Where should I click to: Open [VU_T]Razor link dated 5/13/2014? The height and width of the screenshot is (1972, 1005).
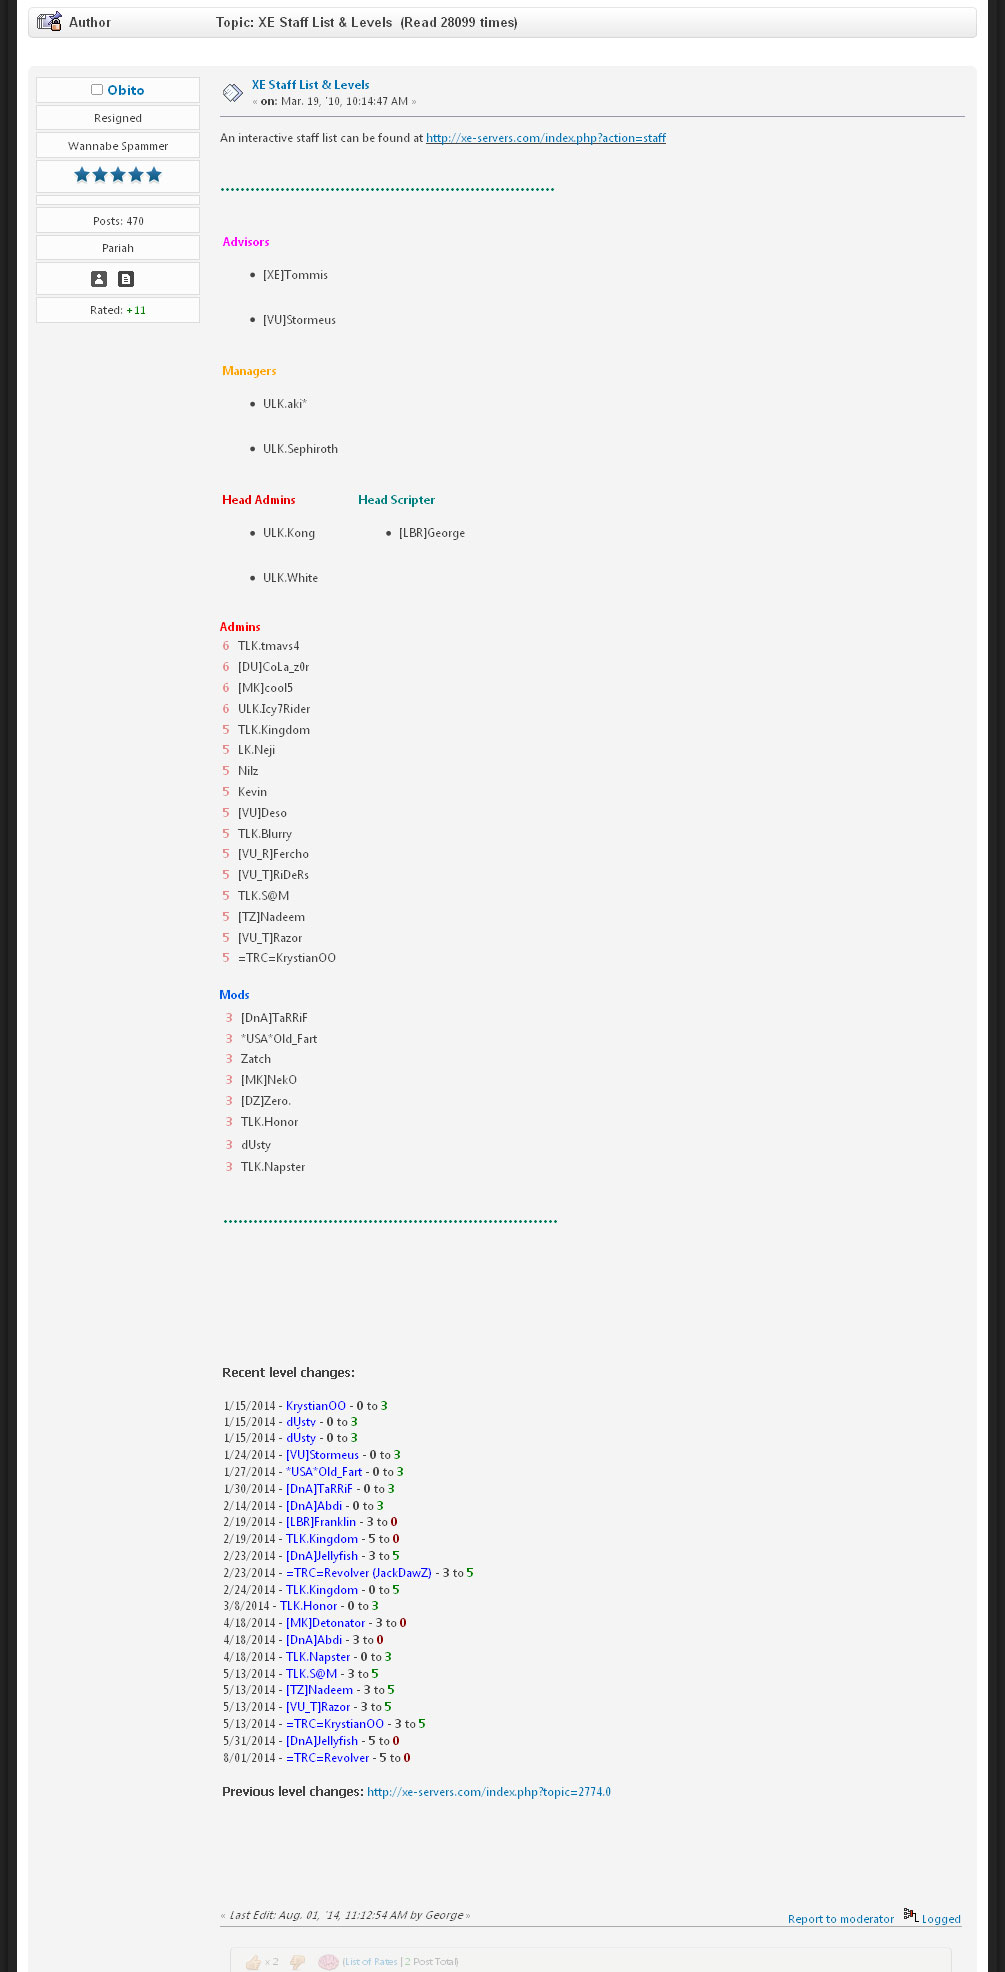pos(318,1707)
